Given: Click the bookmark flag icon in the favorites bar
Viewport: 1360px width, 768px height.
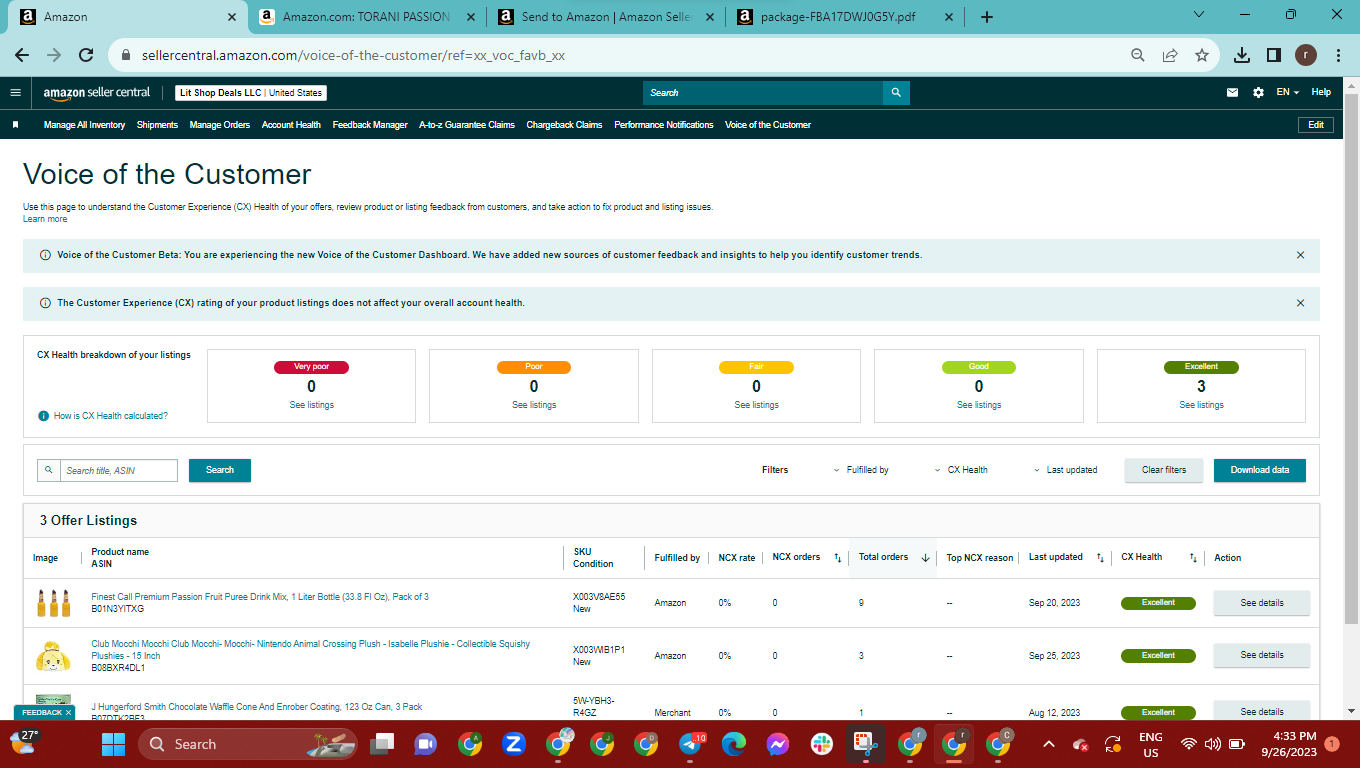Looking at the screenshot, I should (15, 125).
